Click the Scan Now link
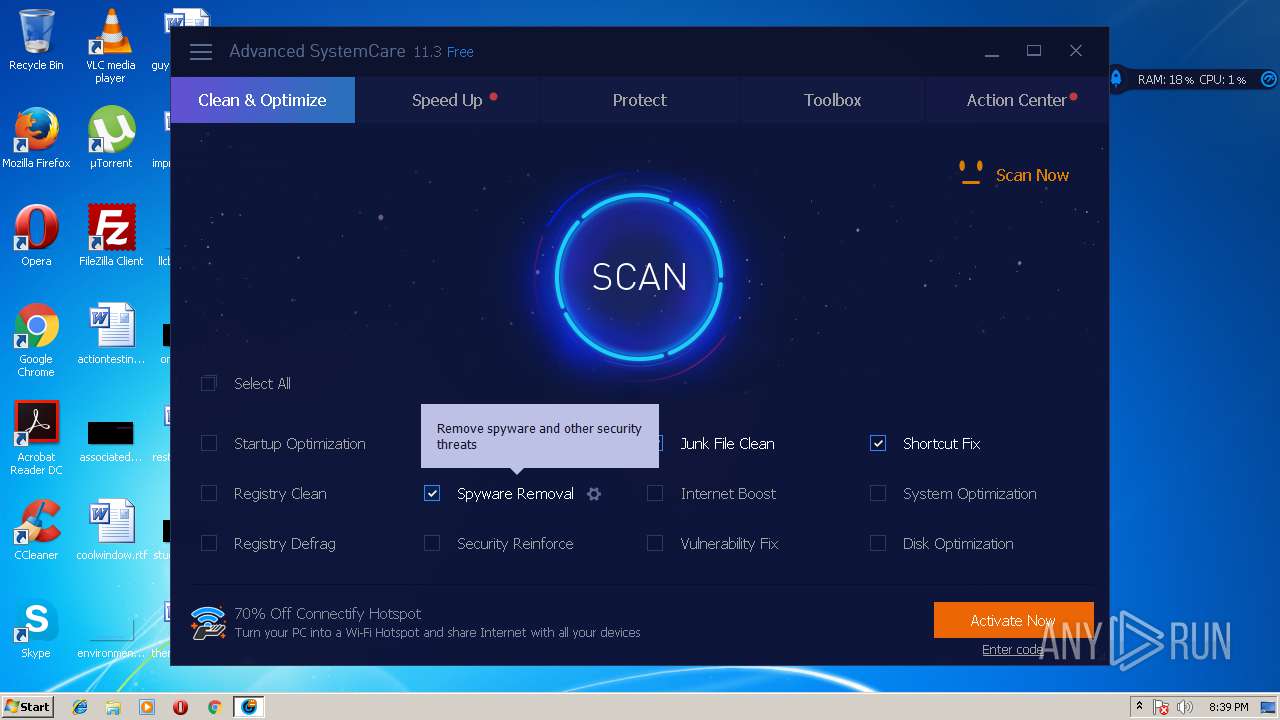This screenshot has width=1280, height=720. 1032,175
